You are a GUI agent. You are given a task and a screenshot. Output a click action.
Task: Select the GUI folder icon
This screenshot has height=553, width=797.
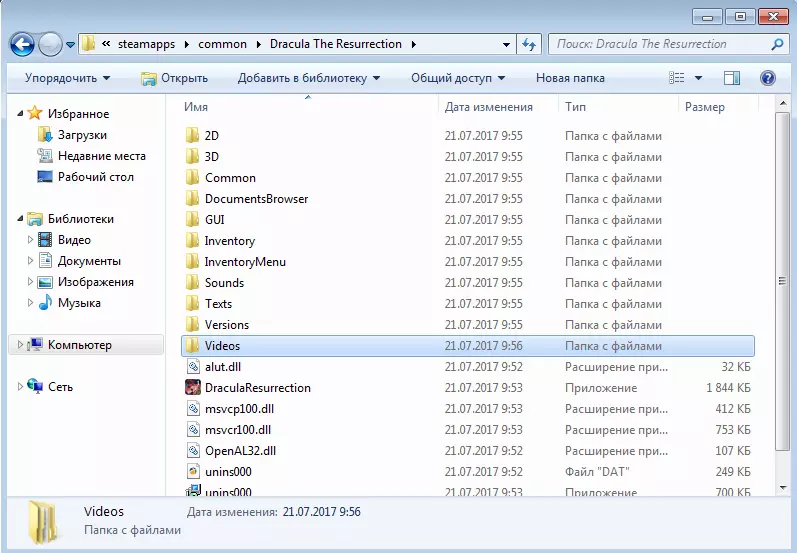[192, 219]
